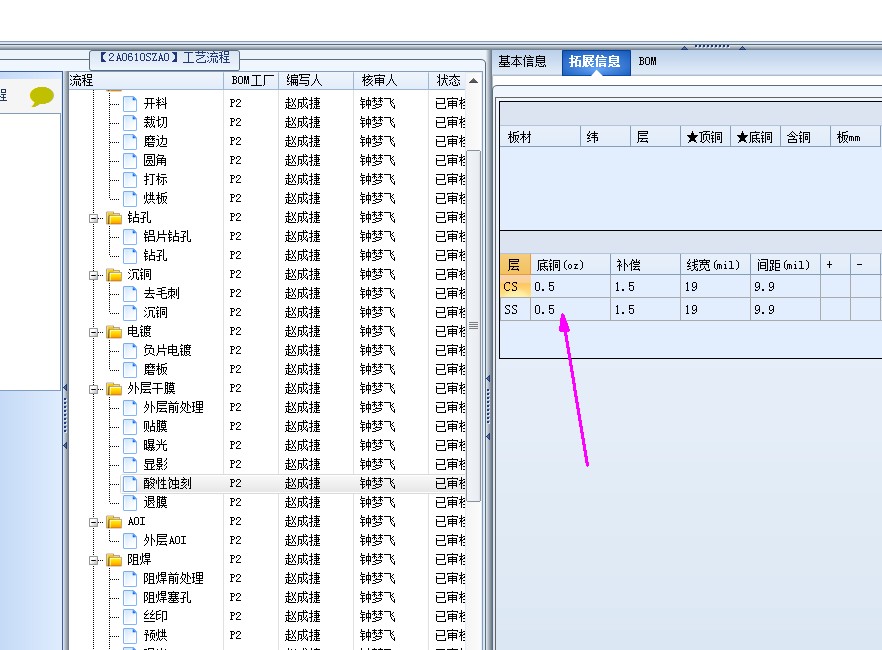The width and height of the screenshot is (882, 650).
Task: Click the 补偿 value 1.5 in CS row
Action: click(645, 287)
